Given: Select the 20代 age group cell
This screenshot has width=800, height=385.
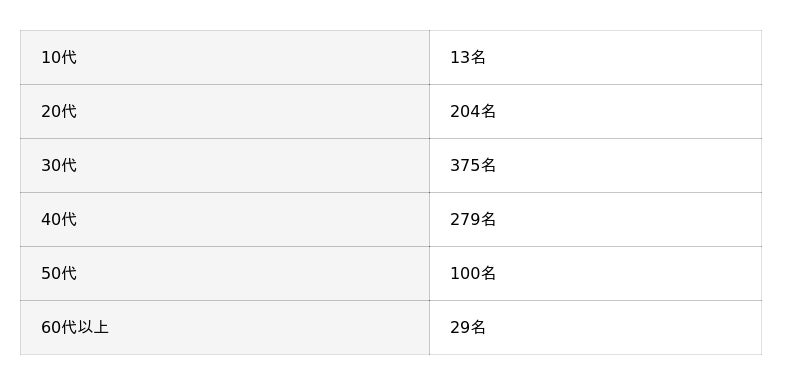Looking at the screenshot, I should click(225, 112).
